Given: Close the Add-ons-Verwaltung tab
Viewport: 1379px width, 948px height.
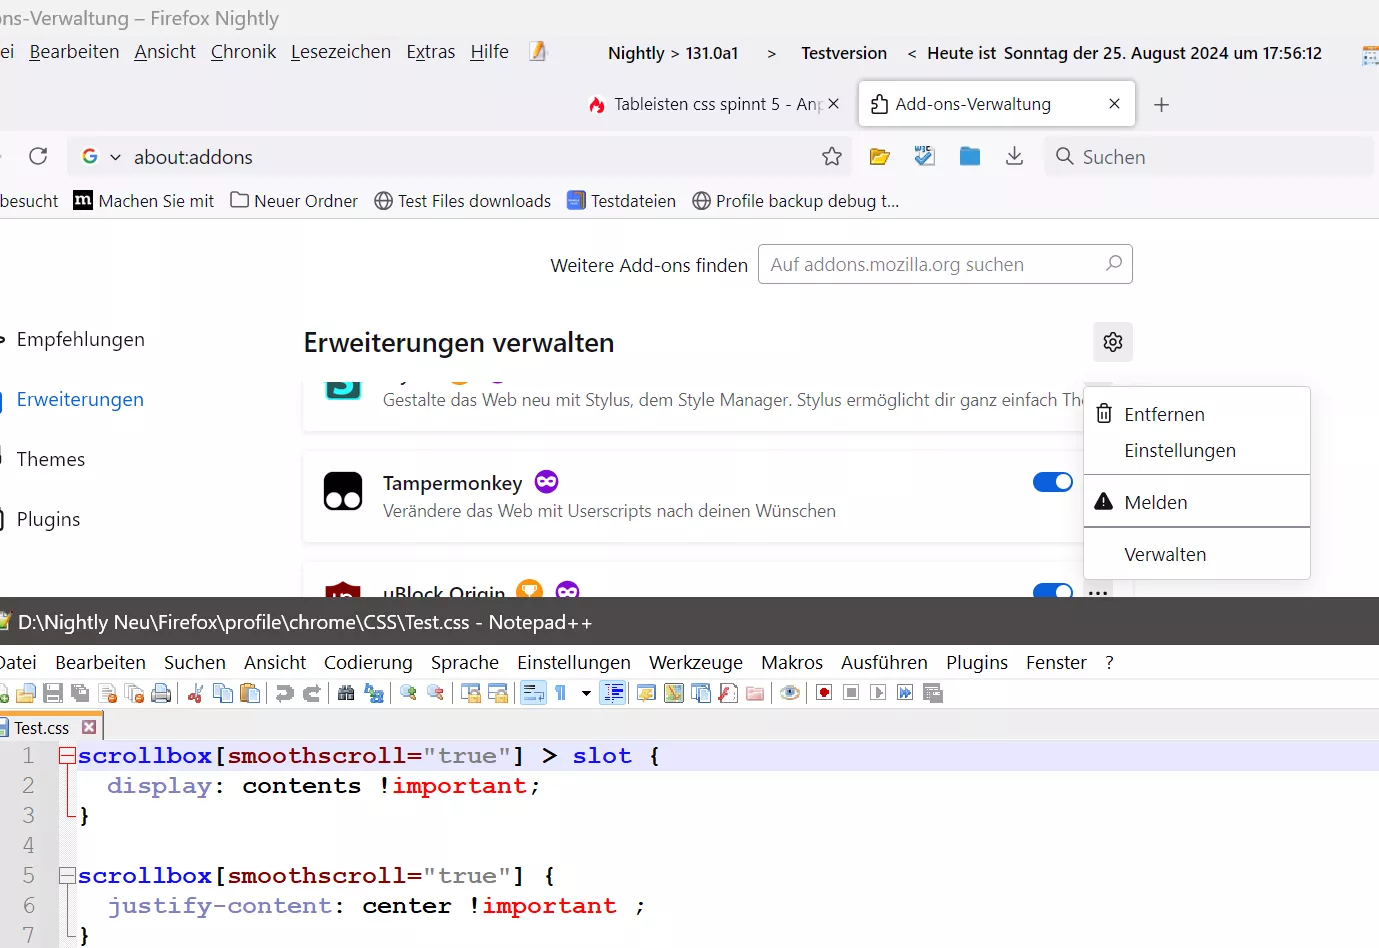Looking at the screenshot, I should click(x=1114, y=104).
